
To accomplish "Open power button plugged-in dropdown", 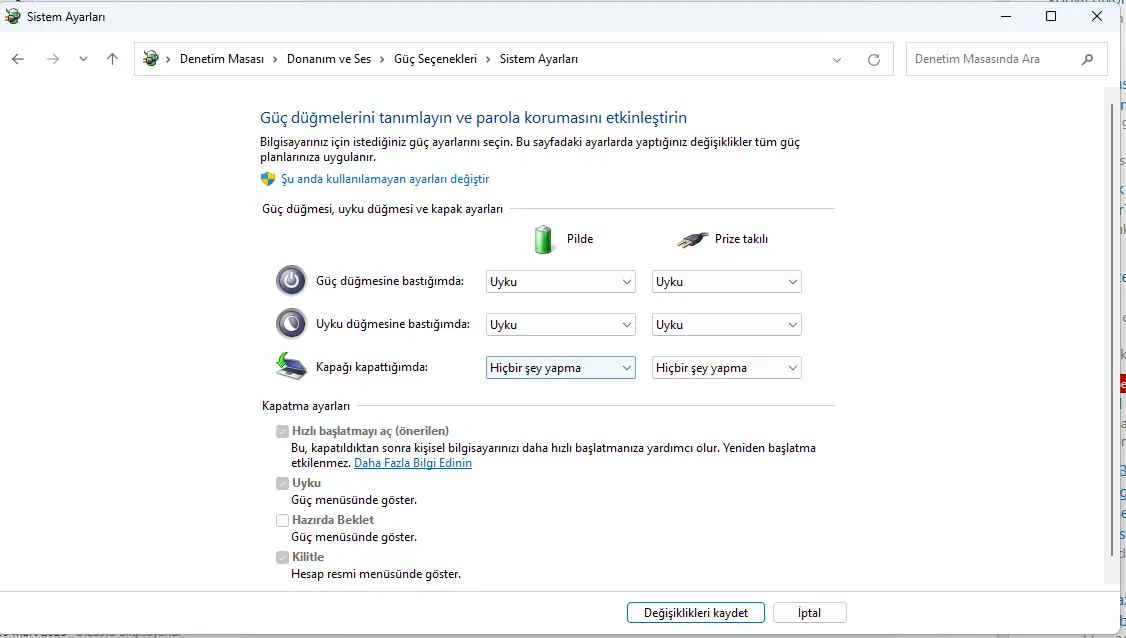I will [x=727, y=282].
